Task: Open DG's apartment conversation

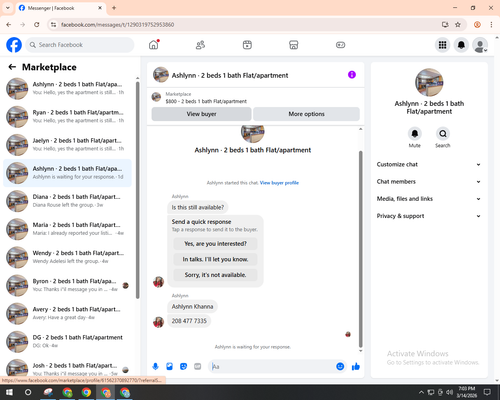Action: pos(67,342)
